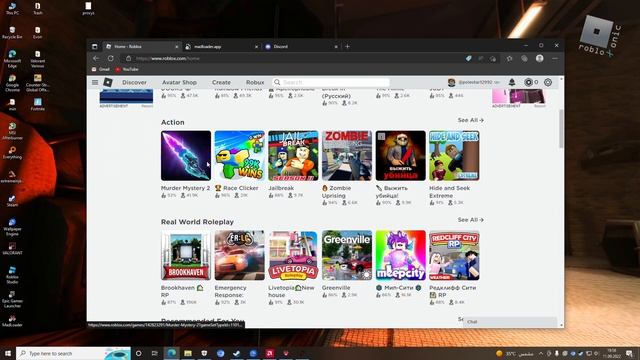Click Steam icon in taskbar
Image resolution: width=640 pixels, height=360 pixels.
click(x=236, y=353)
